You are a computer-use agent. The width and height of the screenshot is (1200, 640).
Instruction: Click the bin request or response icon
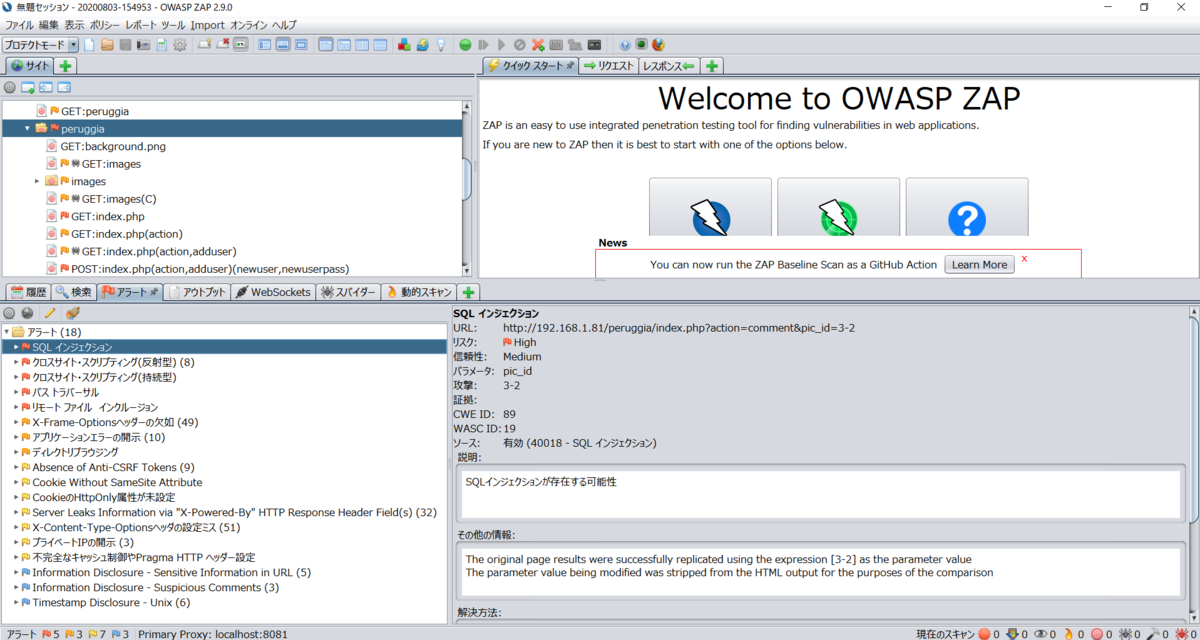tap(519, 45)
